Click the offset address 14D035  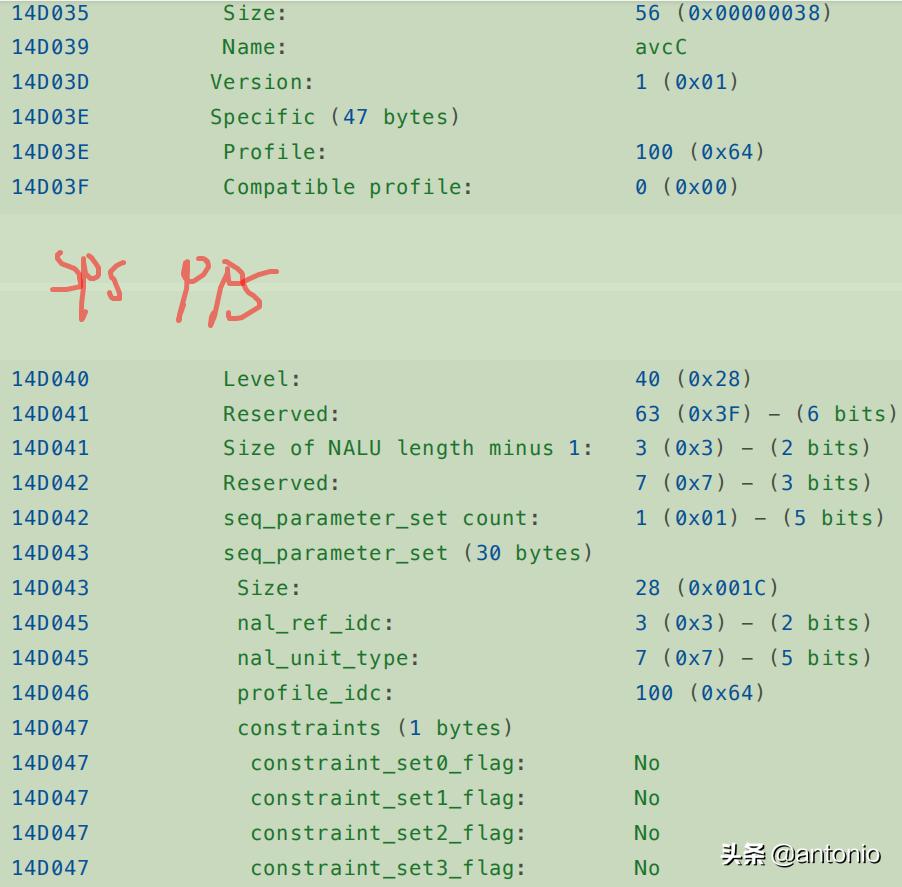pyautogui.click(x=50, y=13)
